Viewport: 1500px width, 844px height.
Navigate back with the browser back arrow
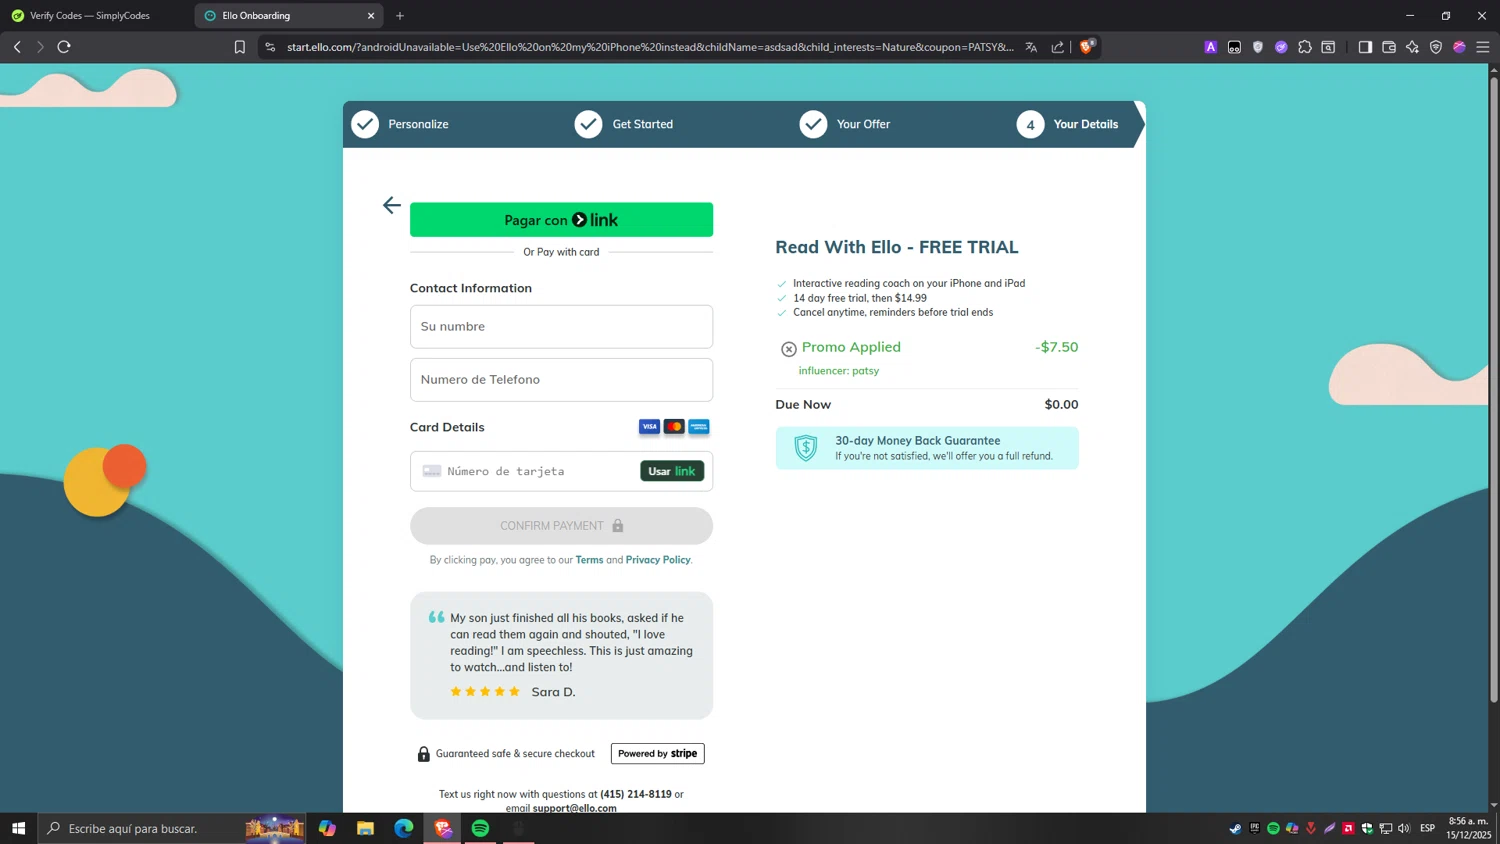(17, 47)
